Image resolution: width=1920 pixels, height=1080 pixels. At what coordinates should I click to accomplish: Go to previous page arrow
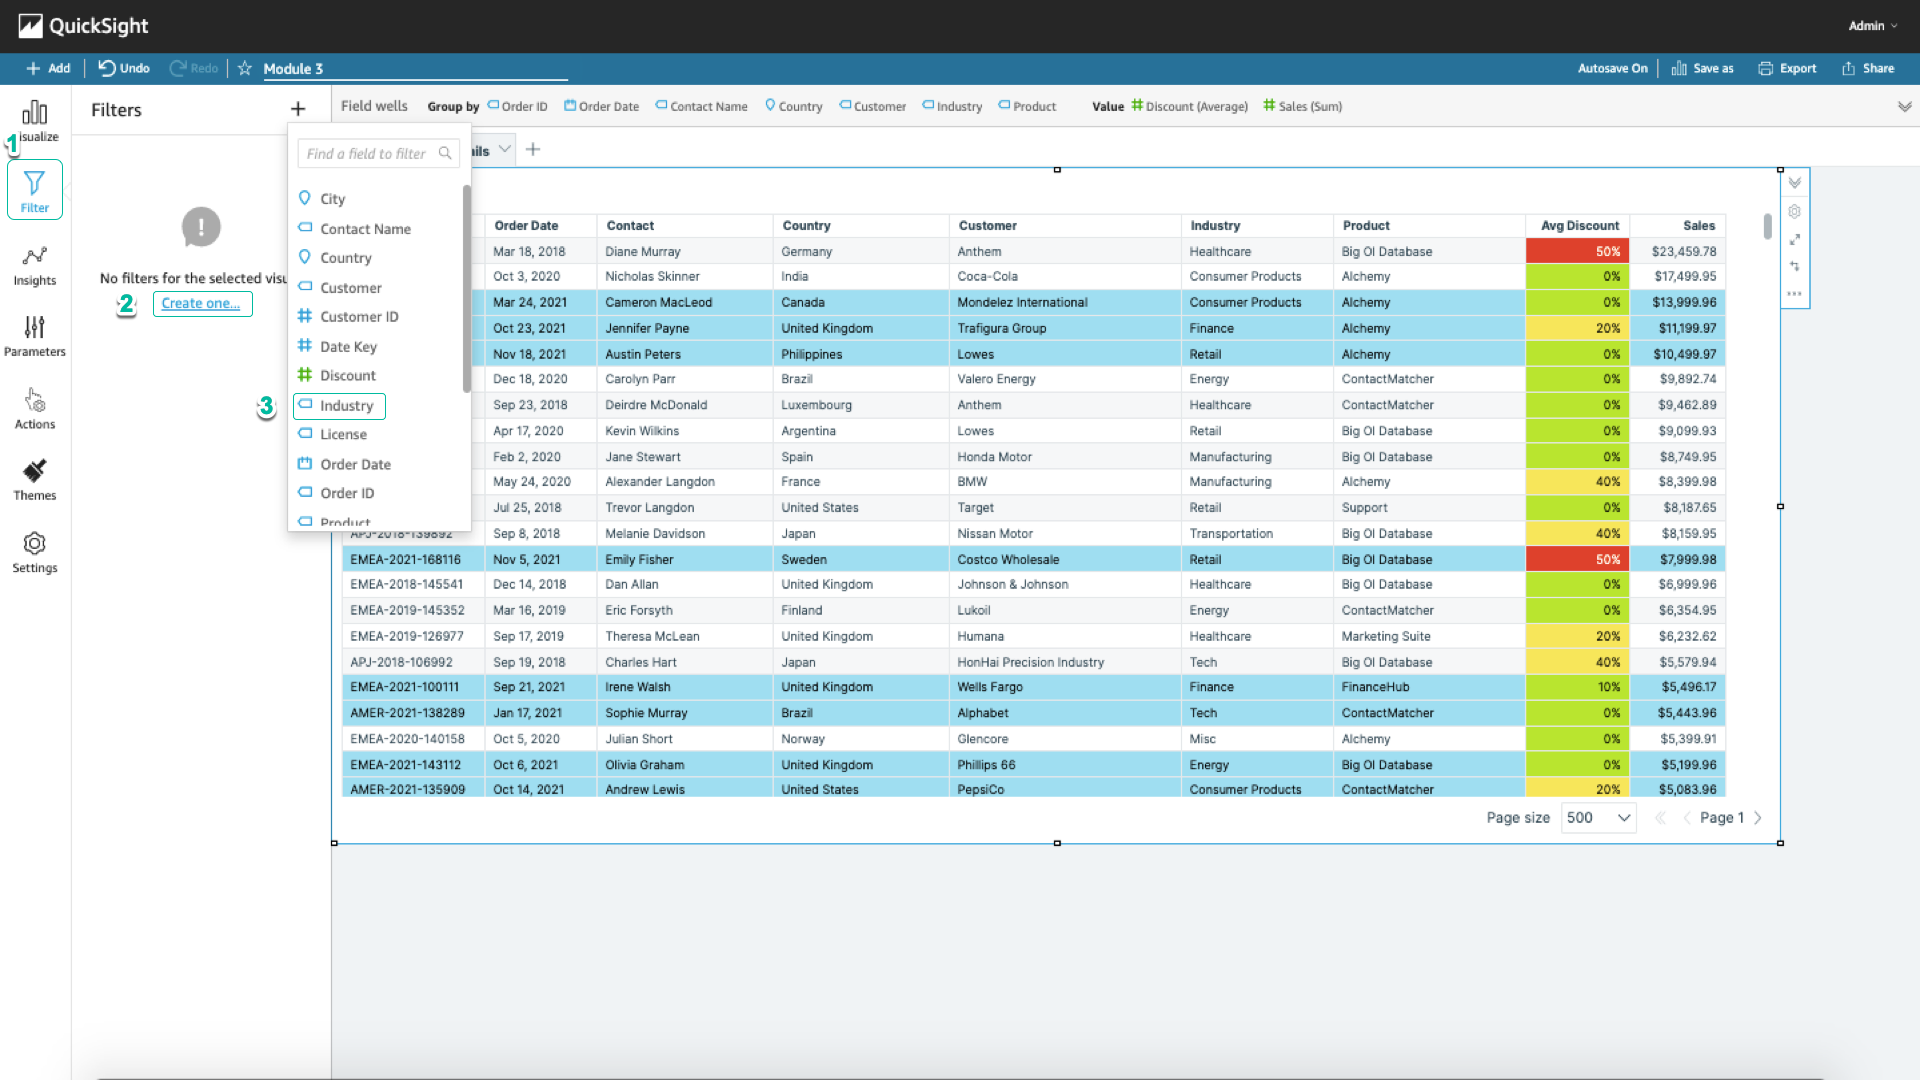tap(1687, 818)
